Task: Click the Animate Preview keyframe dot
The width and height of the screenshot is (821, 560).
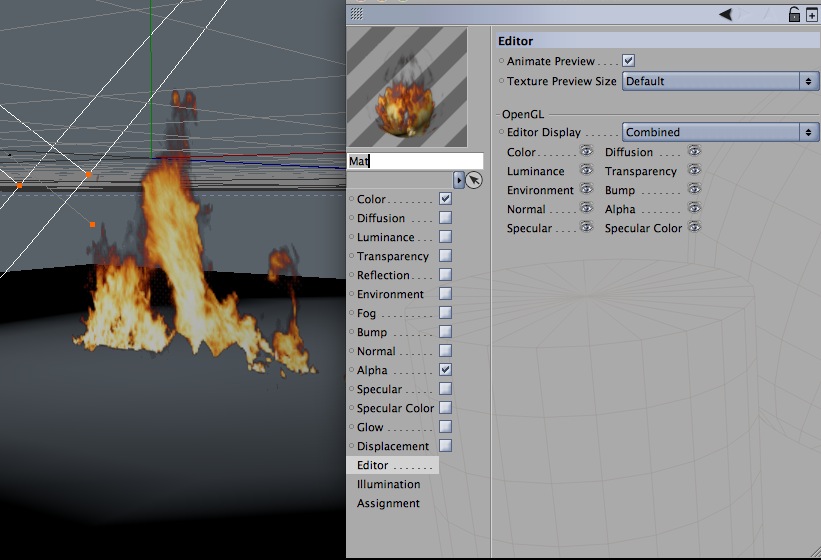Action: pyautogui.click(x=502, y=61)
